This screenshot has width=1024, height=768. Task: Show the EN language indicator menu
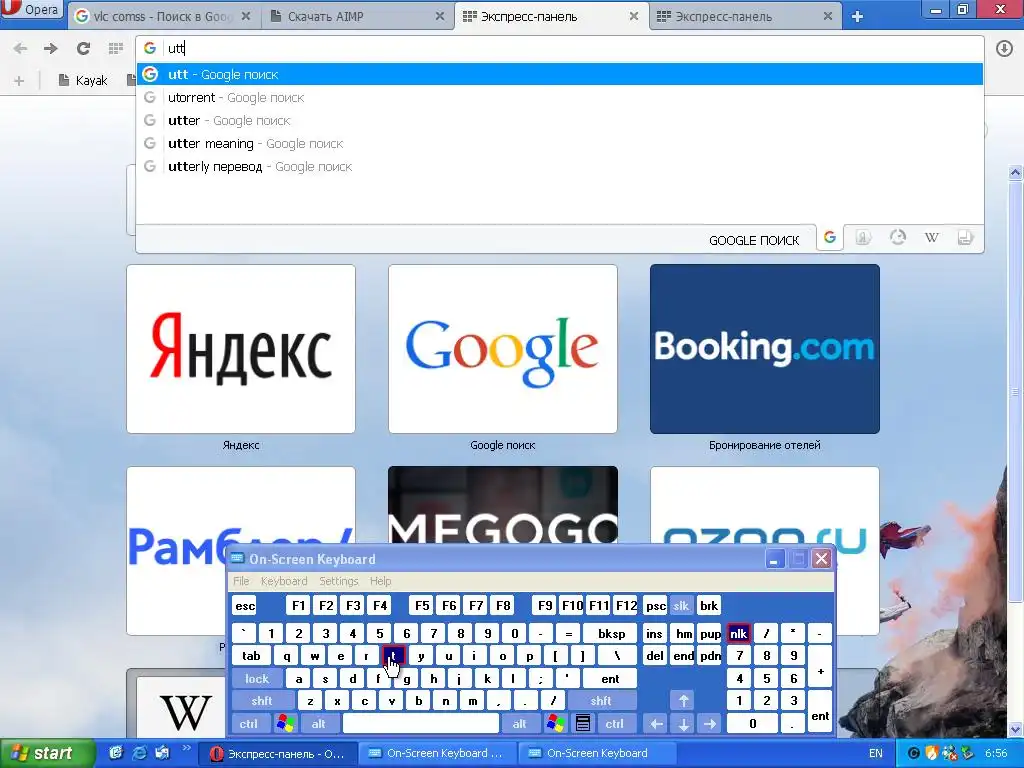(x=876, y=754)
